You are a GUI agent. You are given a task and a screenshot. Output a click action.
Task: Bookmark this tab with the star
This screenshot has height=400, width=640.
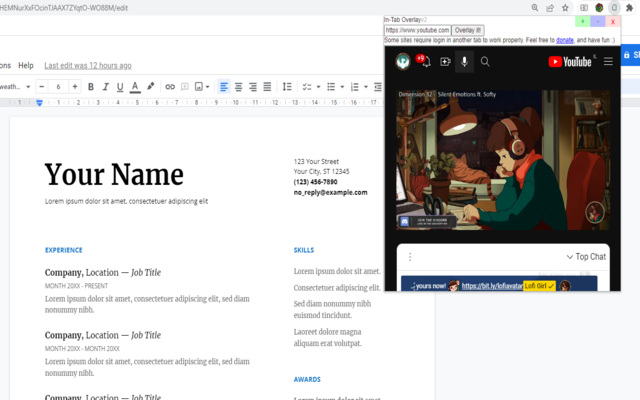point(565,8)
